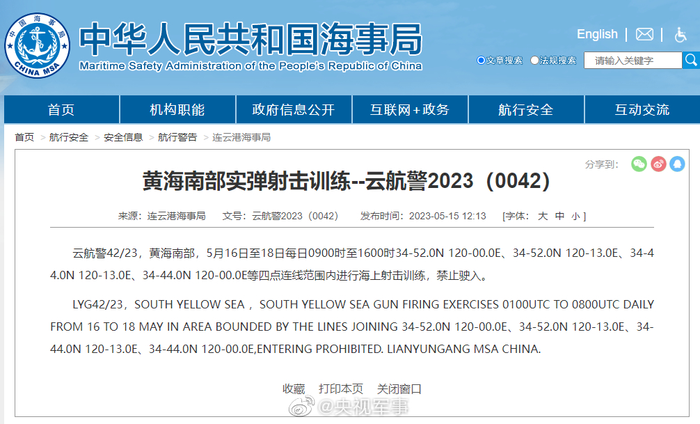This screenshot has height=424, width=700.
Task: Open the 机构职能 navigation tab
Action: 177,109
